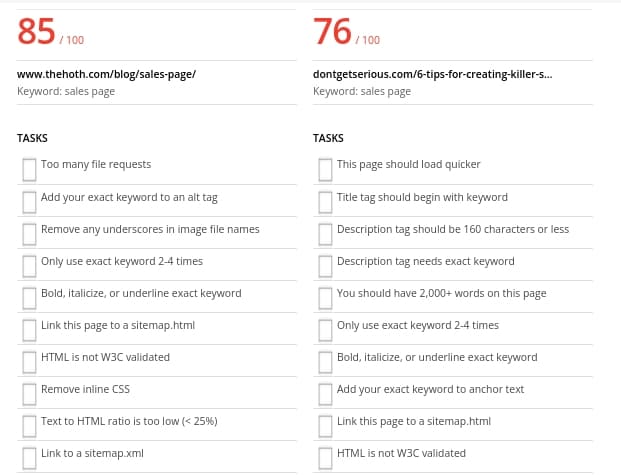
Task: Tick 'Add your exact keyword to an alt tag'
Action: [x=29, y=202]
